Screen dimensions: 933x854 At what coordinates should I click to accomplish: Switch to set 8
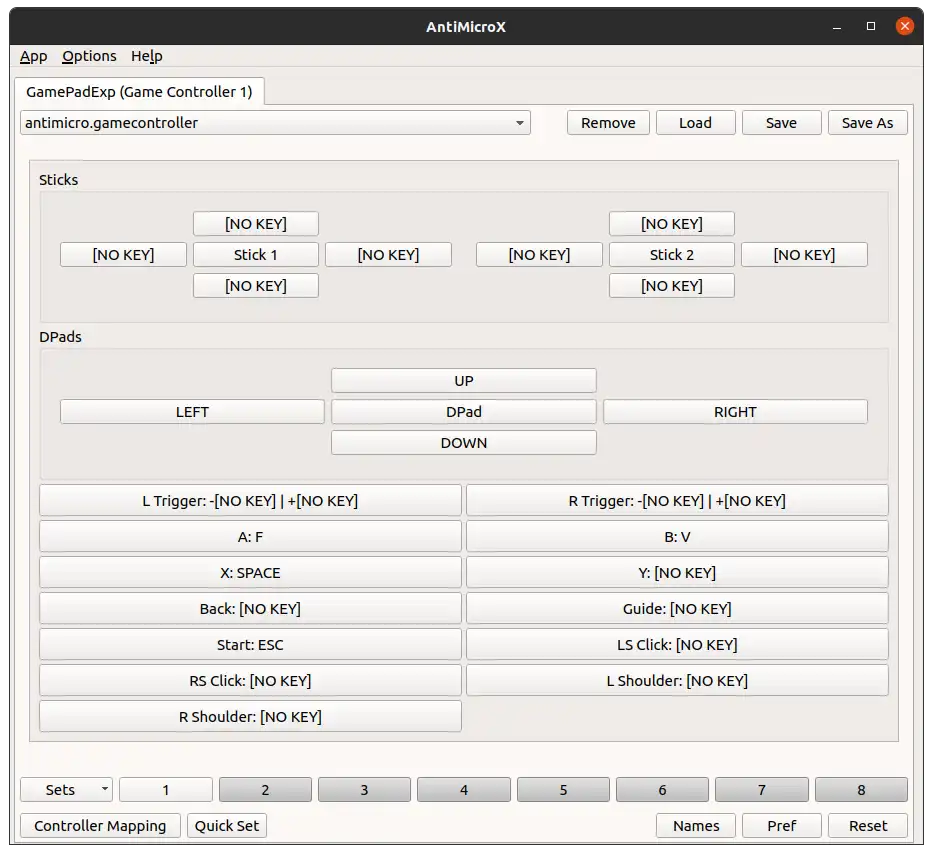pyautogui.click(x=861, y=790)
